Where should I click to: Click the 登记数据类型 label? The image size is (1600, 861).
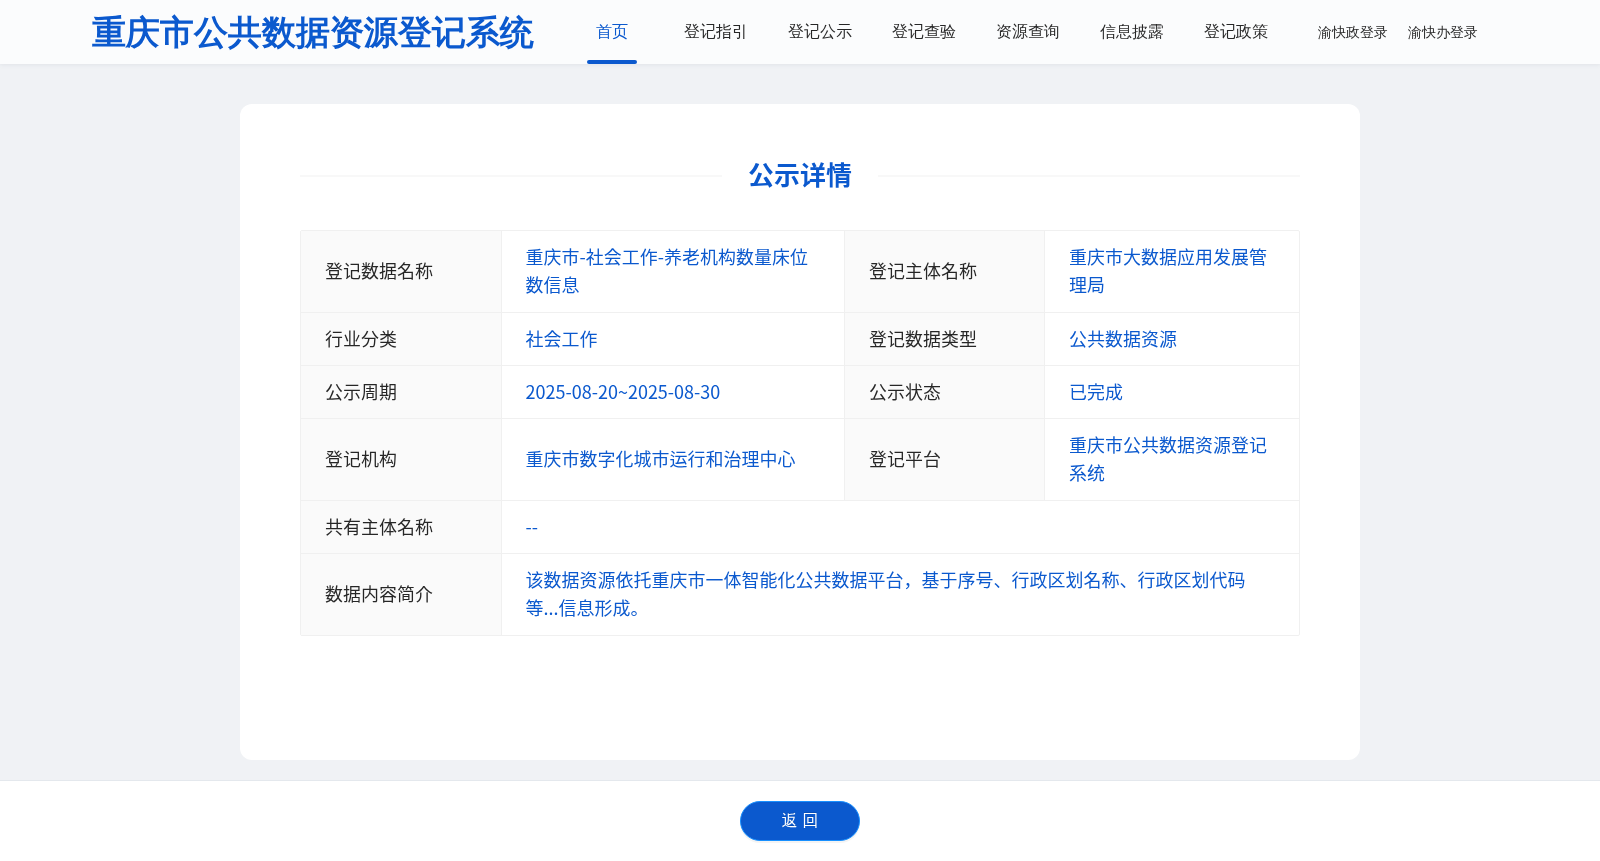tap(923, 339)
